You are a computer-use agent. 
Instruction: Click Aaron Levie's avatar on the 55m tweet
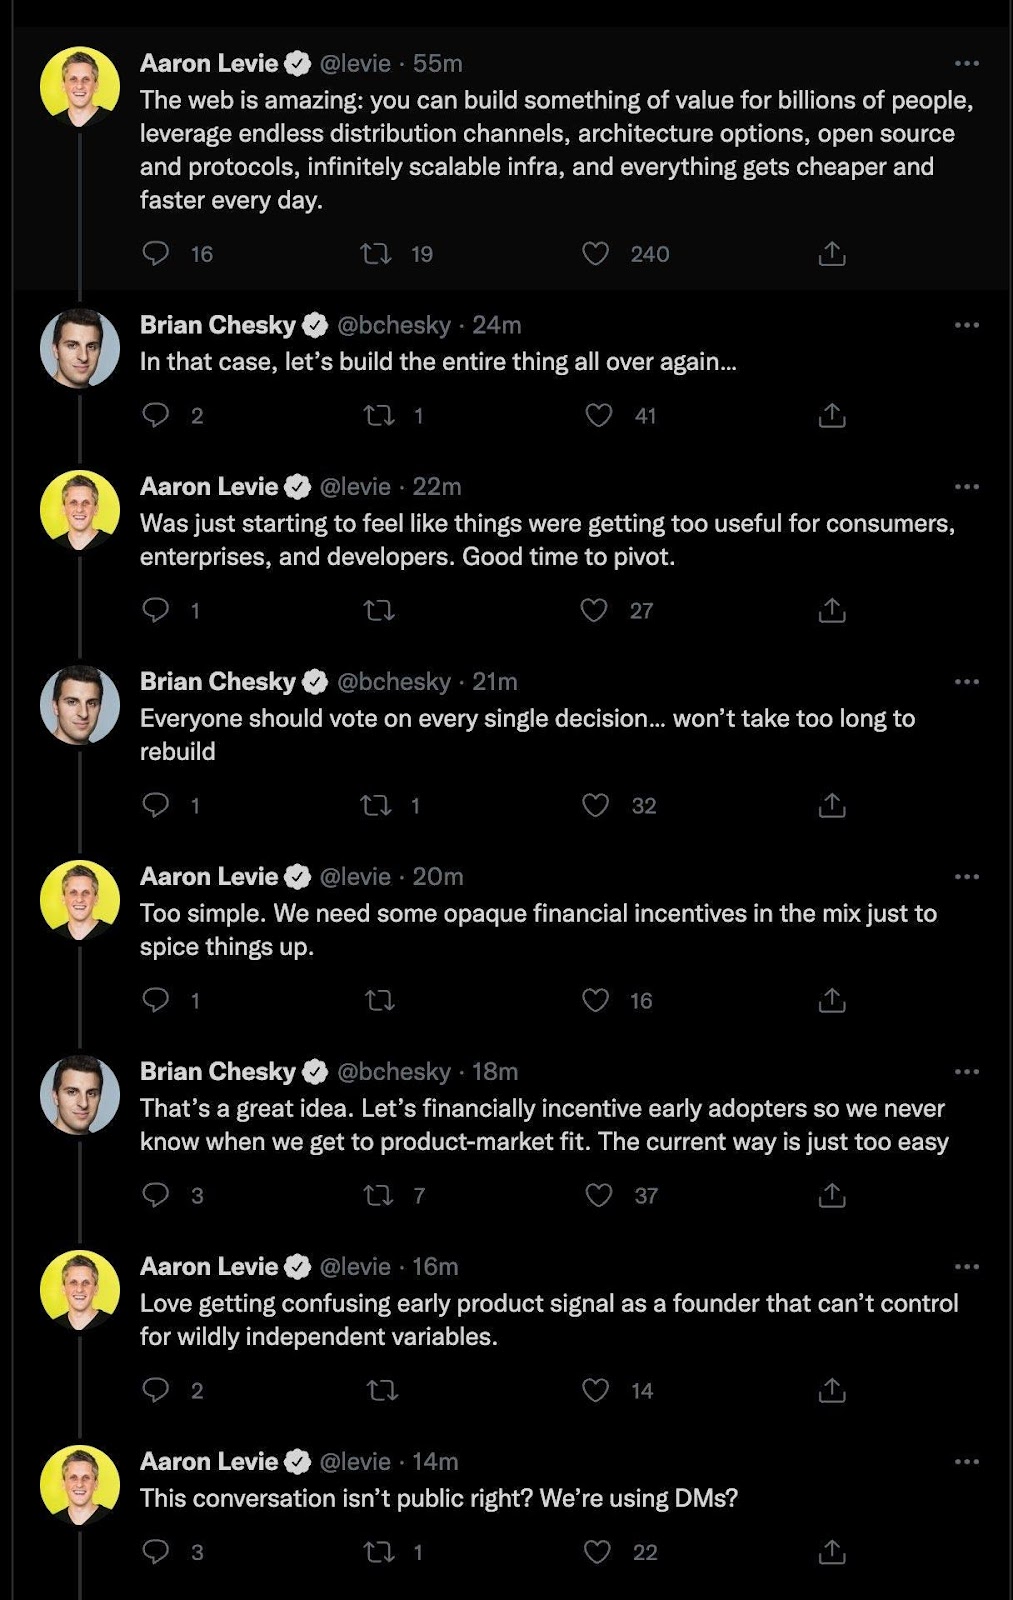pos(80,86)
